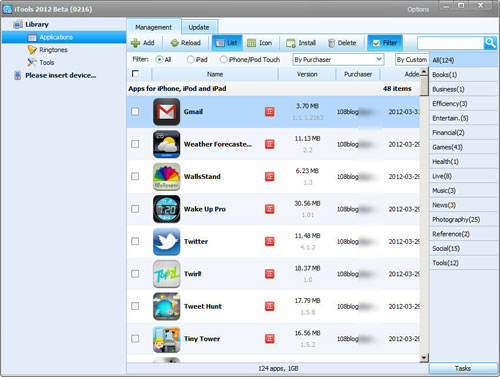This screenshot has width=500, height=377.
Task: Switch to List view
Action: (x=227, y=43)
